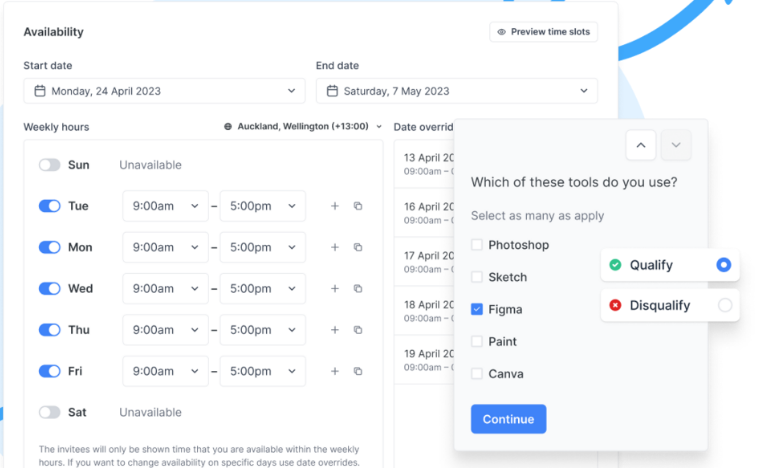The width and height of the screenshot is (758, 468).
Task: Select the Disqualify radio button
Action: coord(725,305)
